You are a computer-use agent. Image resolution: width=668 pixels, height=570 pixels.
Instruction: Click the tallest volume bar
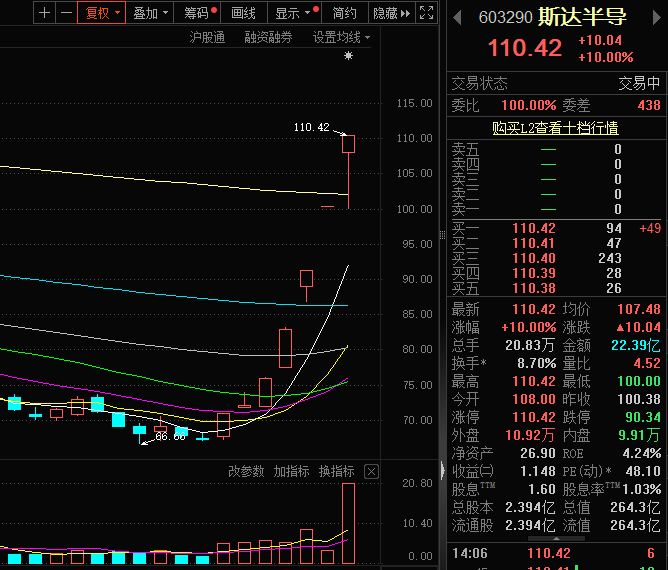pos(348,524)
